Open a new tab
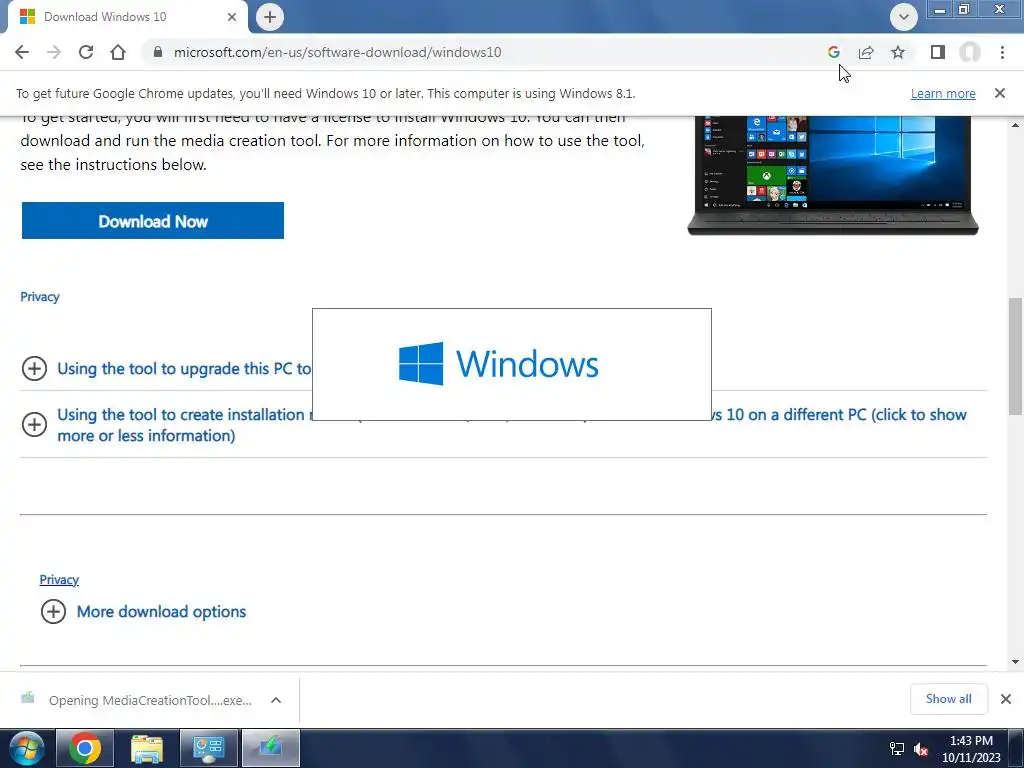This screenshot has height=768, width=1024. point(270,17)
